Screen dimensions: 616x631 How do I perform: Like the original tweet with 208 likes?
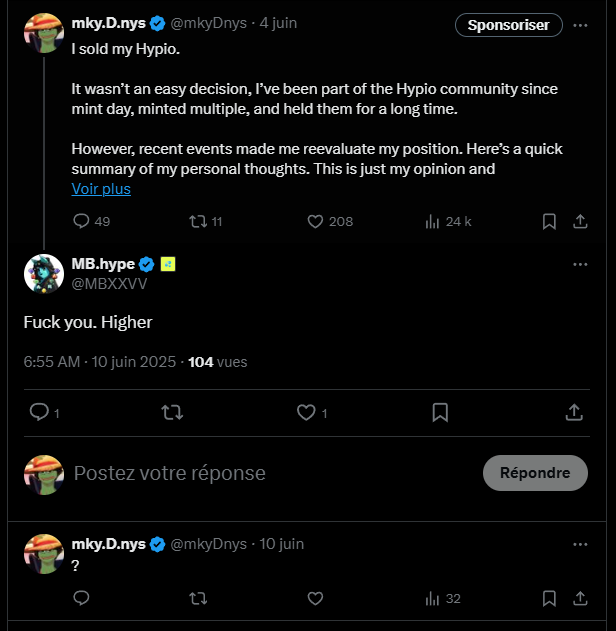[x=315, y=221]
